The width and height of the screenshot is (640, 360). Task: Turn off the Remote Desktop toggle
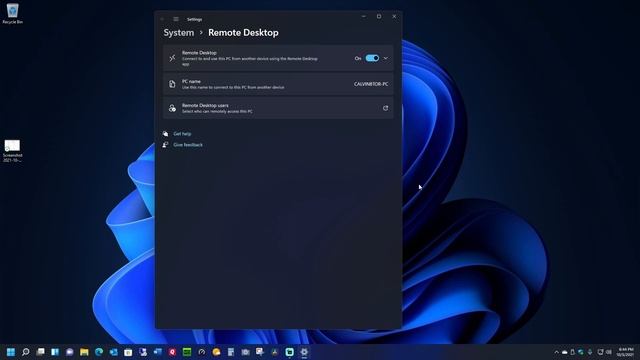click(x=372, y=58)
